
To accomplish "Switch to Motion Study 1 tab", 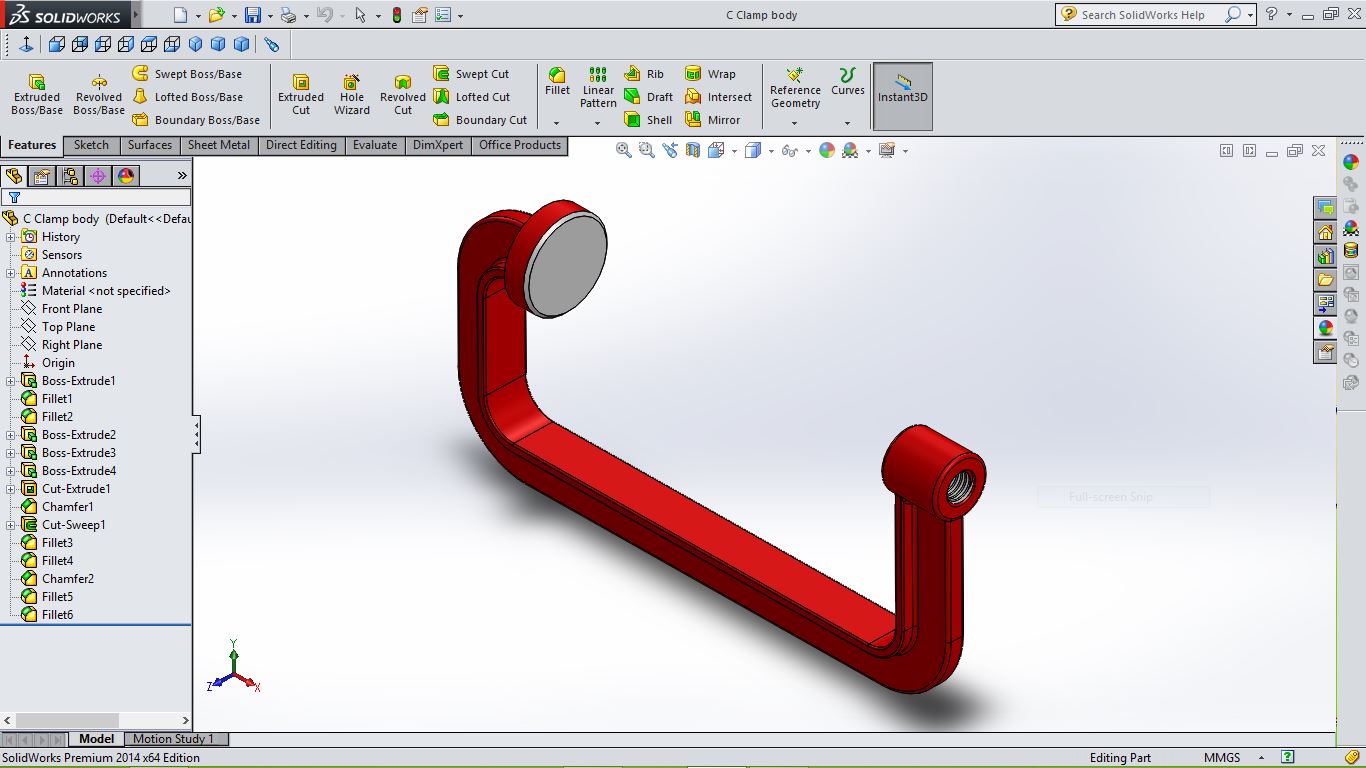I will click(x=174, y=739).
